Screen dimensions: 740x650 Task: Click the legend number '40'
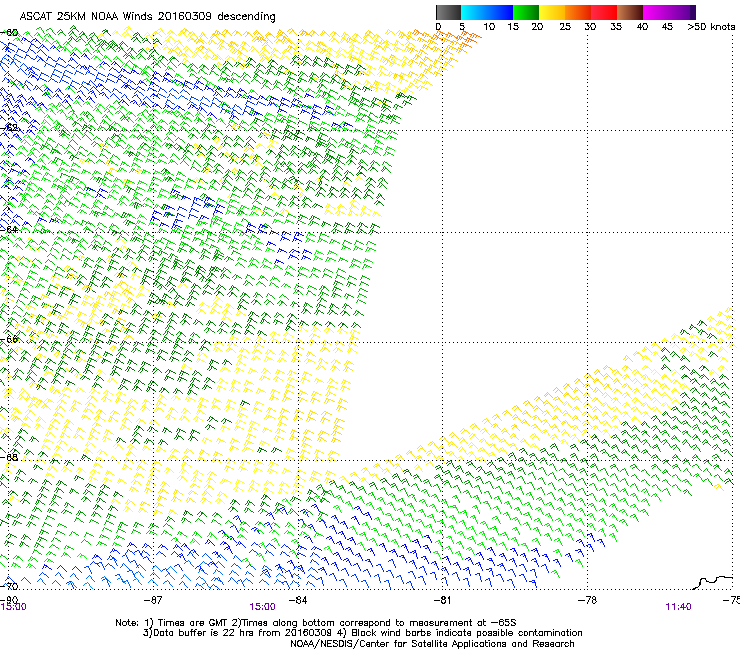642,26
